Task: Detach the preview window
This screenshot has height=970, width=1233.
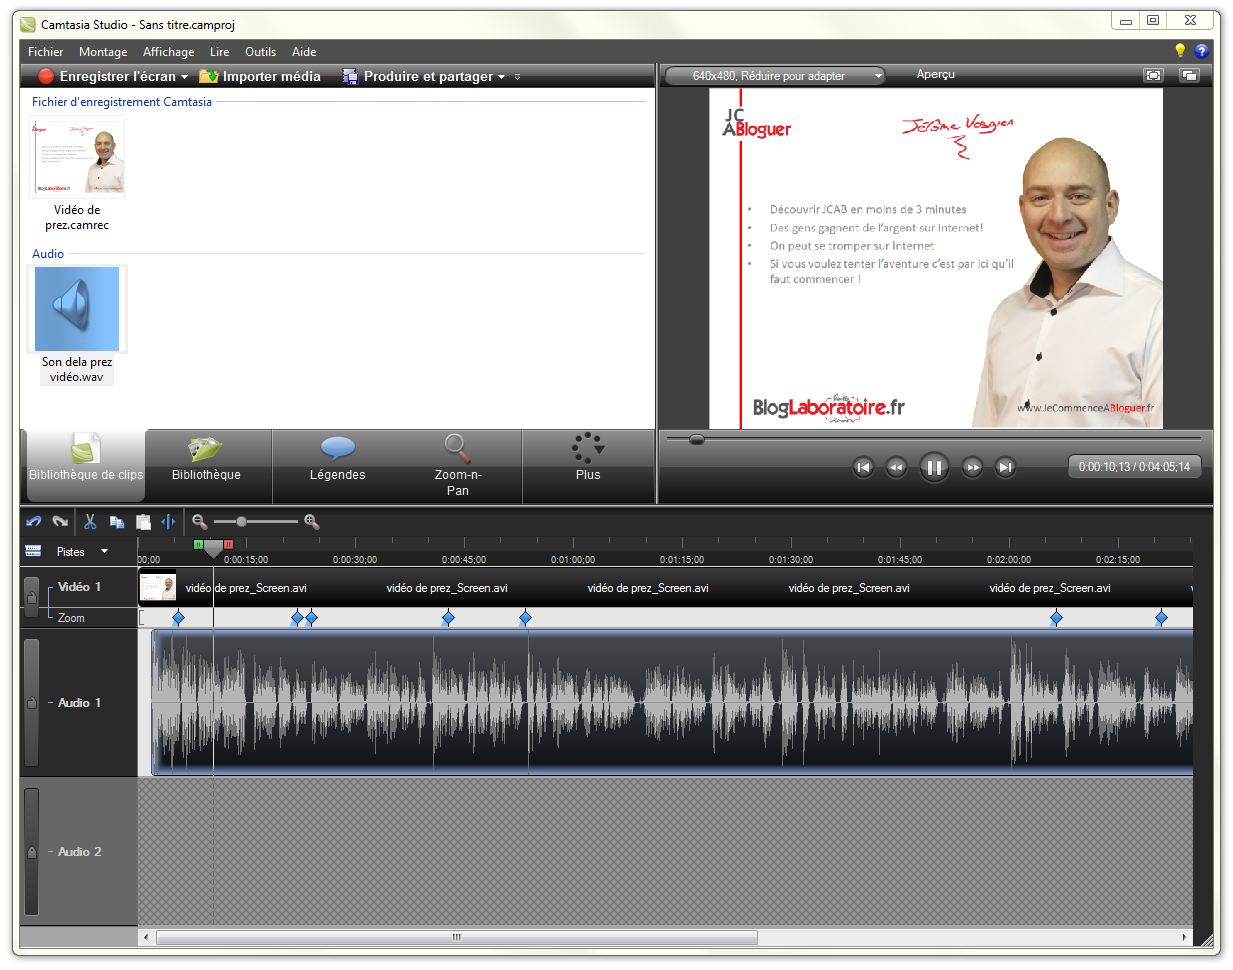Action: [1189, 75]
